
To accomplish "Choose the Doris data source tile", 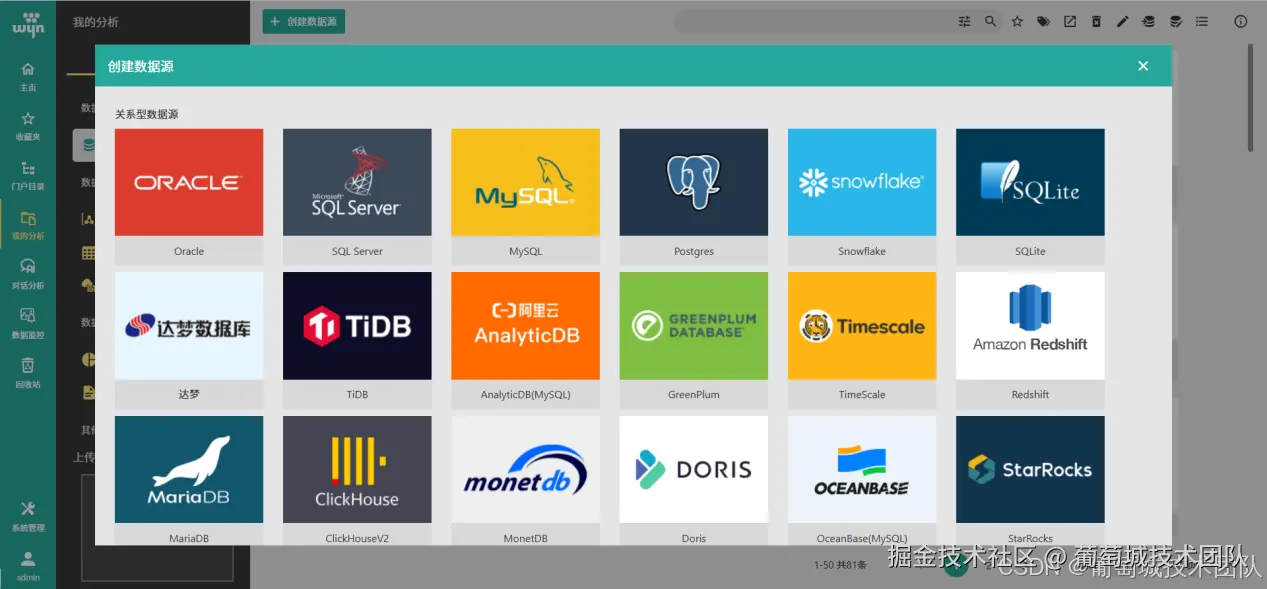I will (x=694, y=481).
